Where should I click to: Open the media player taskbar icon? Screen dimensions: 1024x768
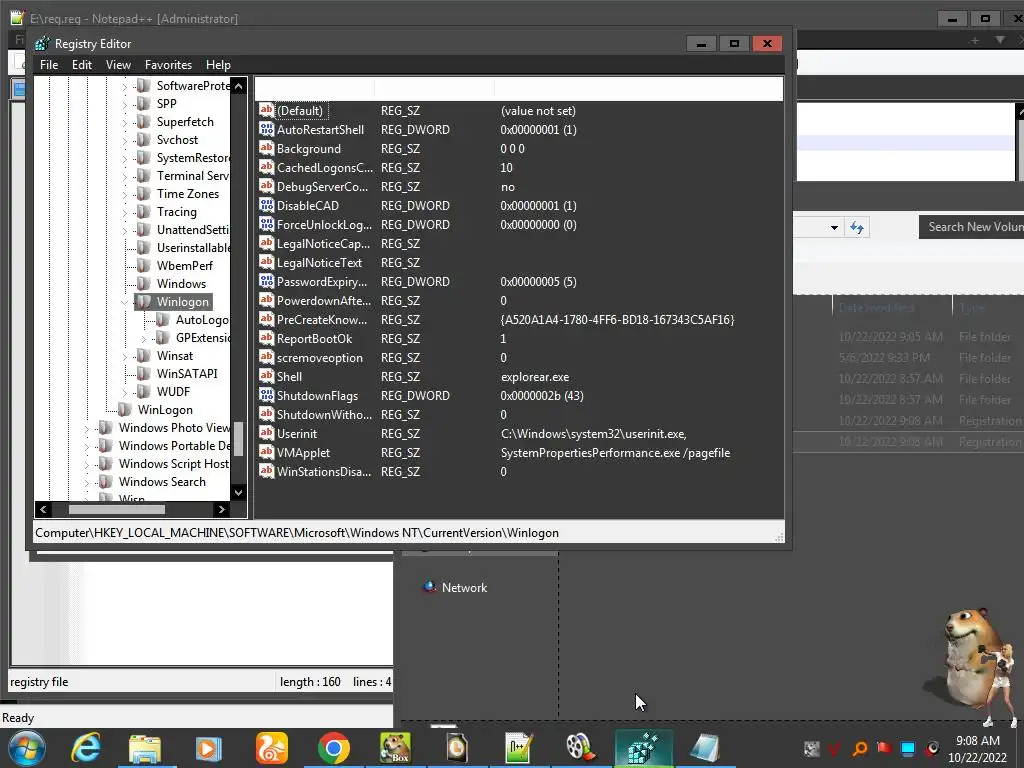tap(208, 748)
